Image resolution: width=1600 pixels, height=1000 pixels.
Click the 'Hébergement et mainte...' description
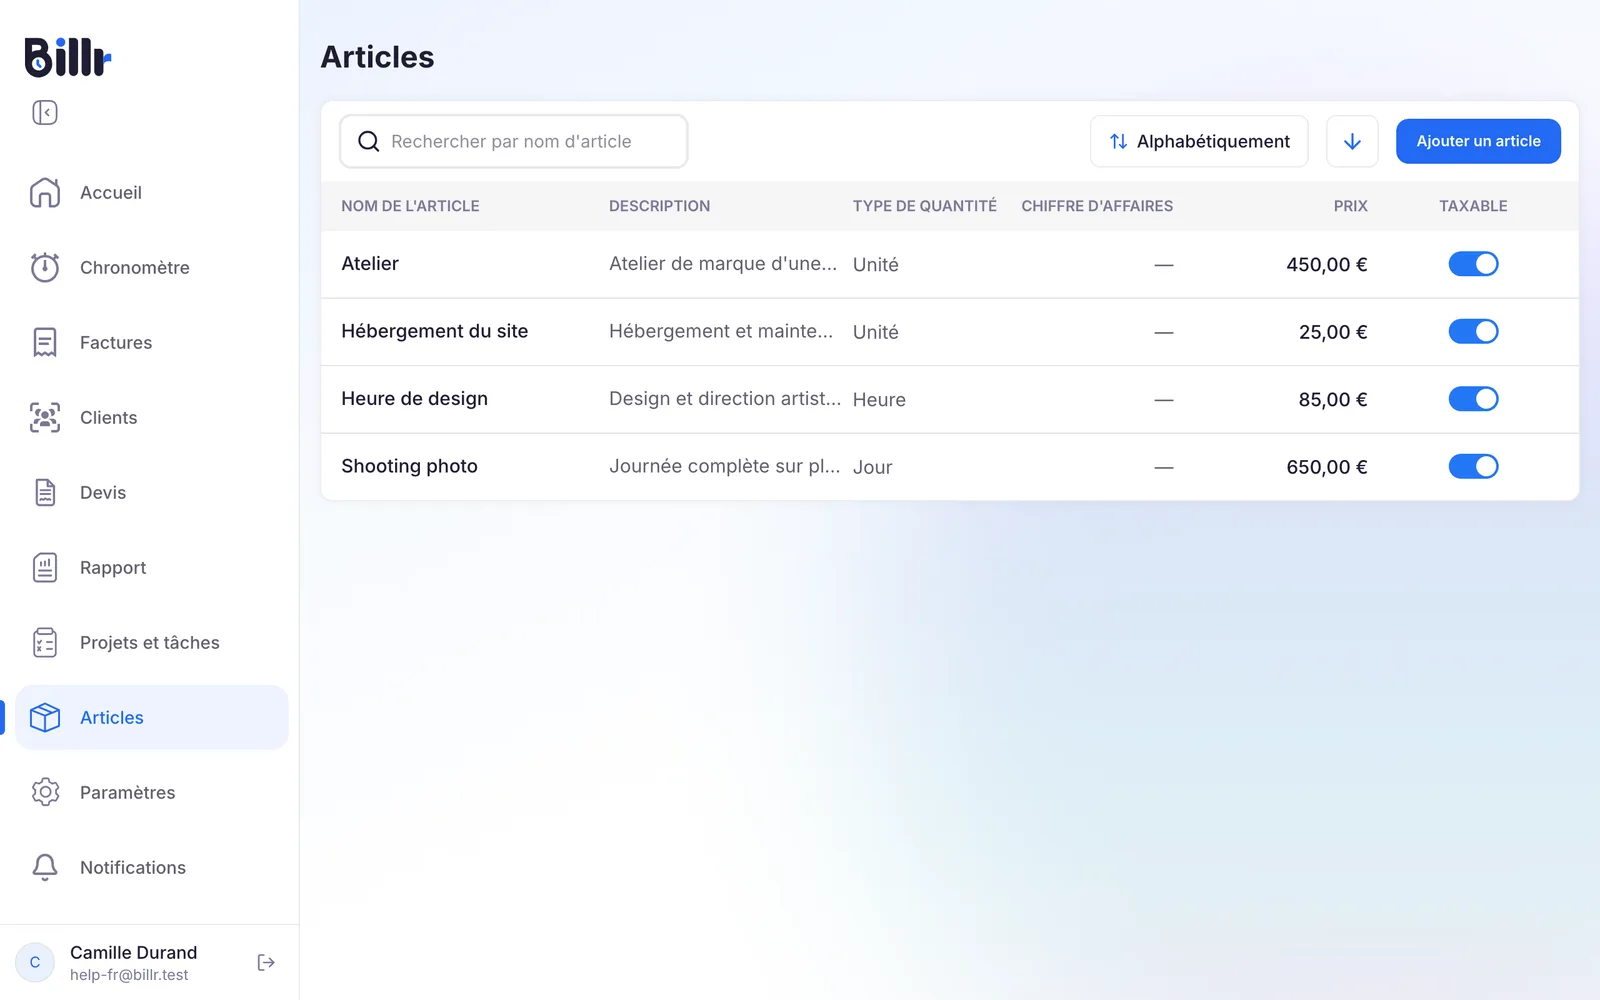click(x=721, y=331)
